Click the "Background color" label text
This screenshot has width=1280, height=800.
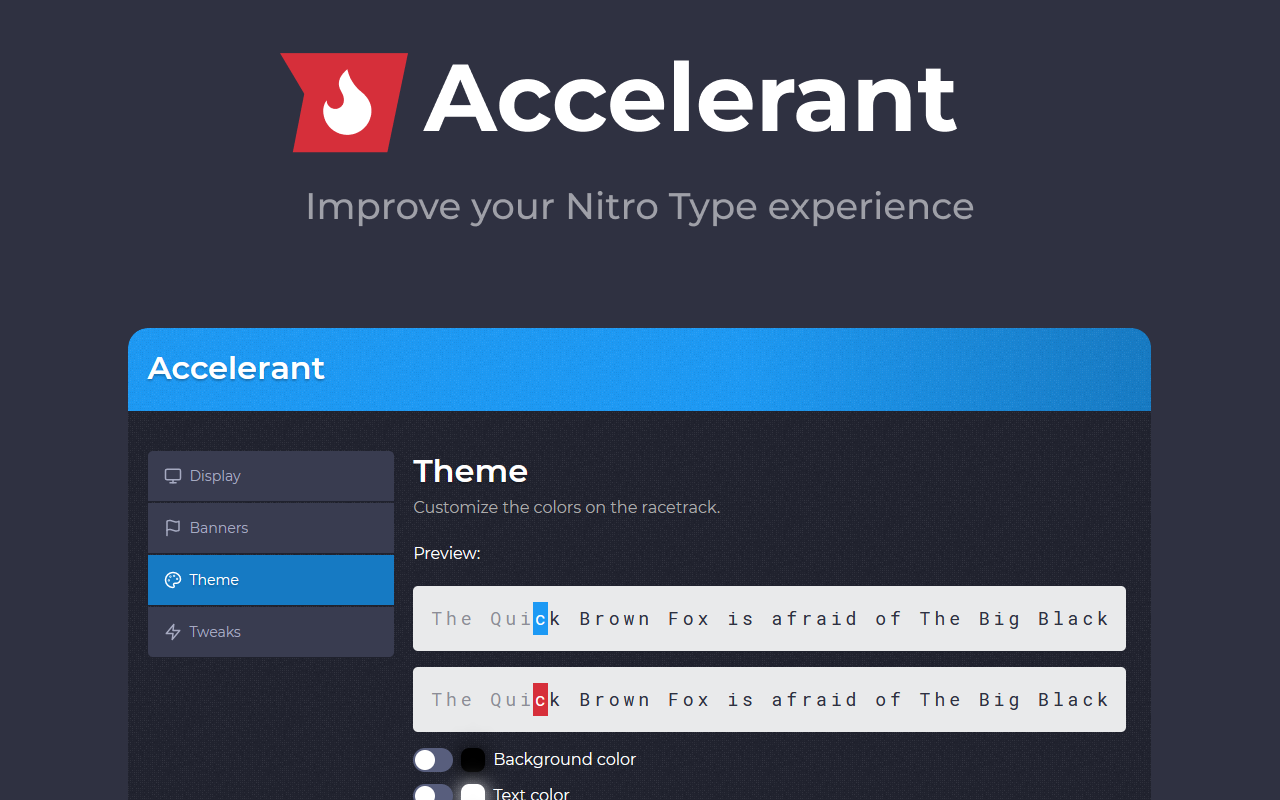click(564, 760)
